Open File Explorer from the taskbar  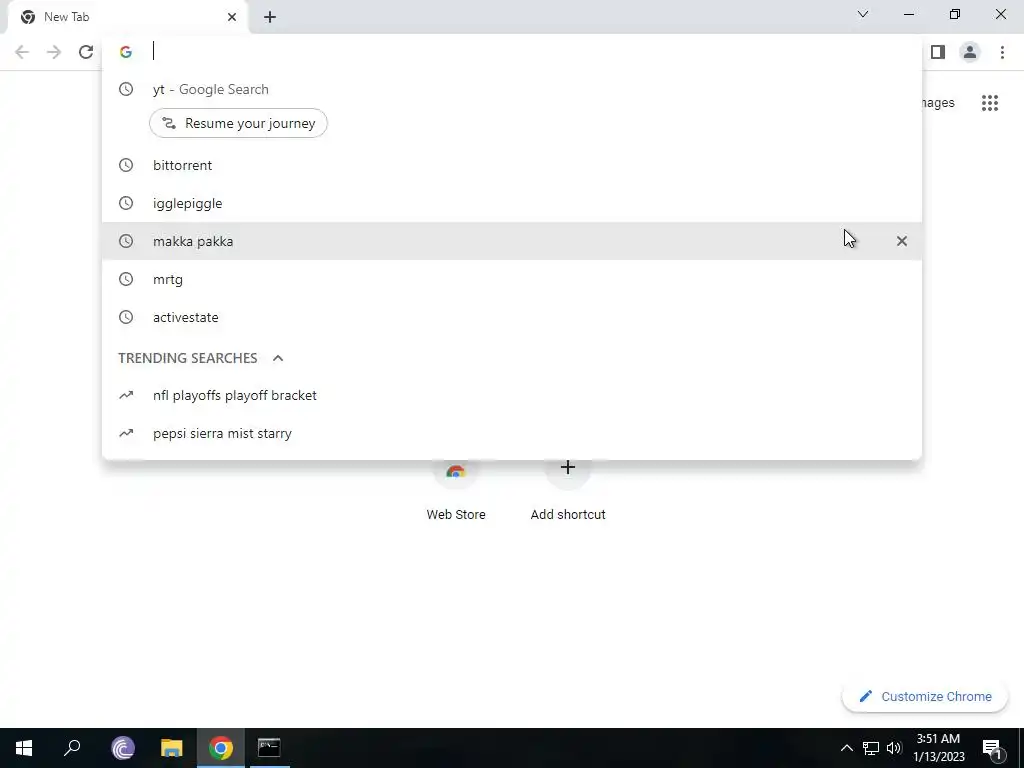pyautogui.click(x=172, y=748)
